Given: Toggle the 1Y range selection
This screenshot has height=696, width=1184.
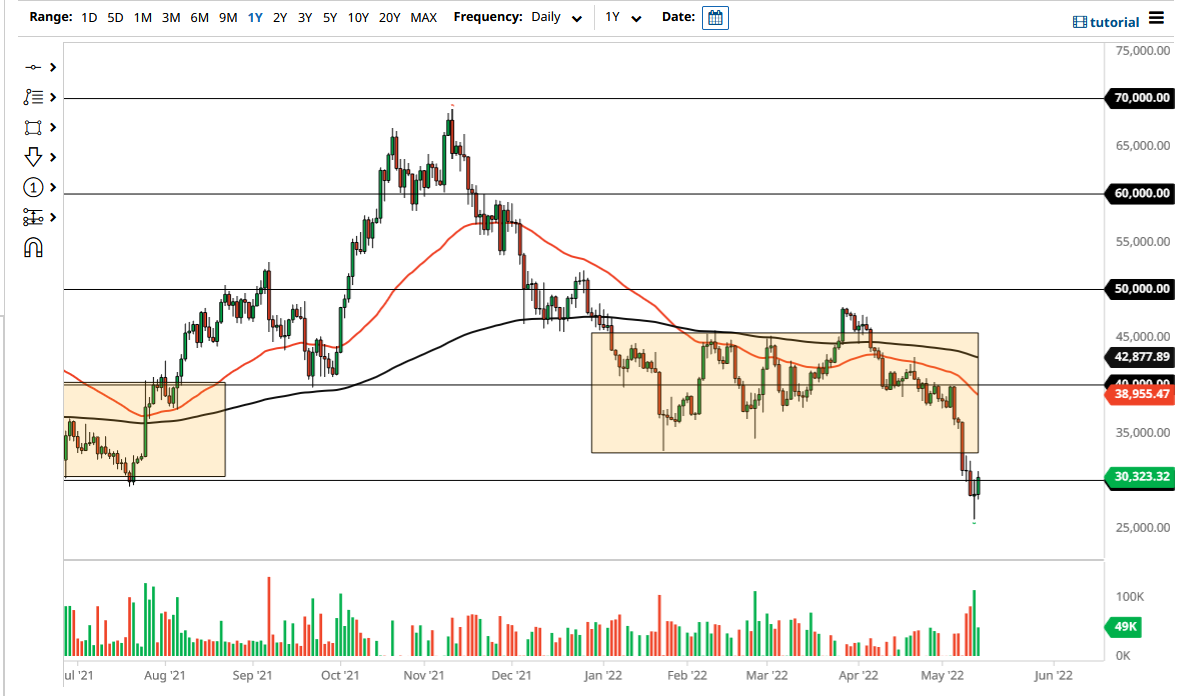Looking at the screenshot, I should click(252, 17).
